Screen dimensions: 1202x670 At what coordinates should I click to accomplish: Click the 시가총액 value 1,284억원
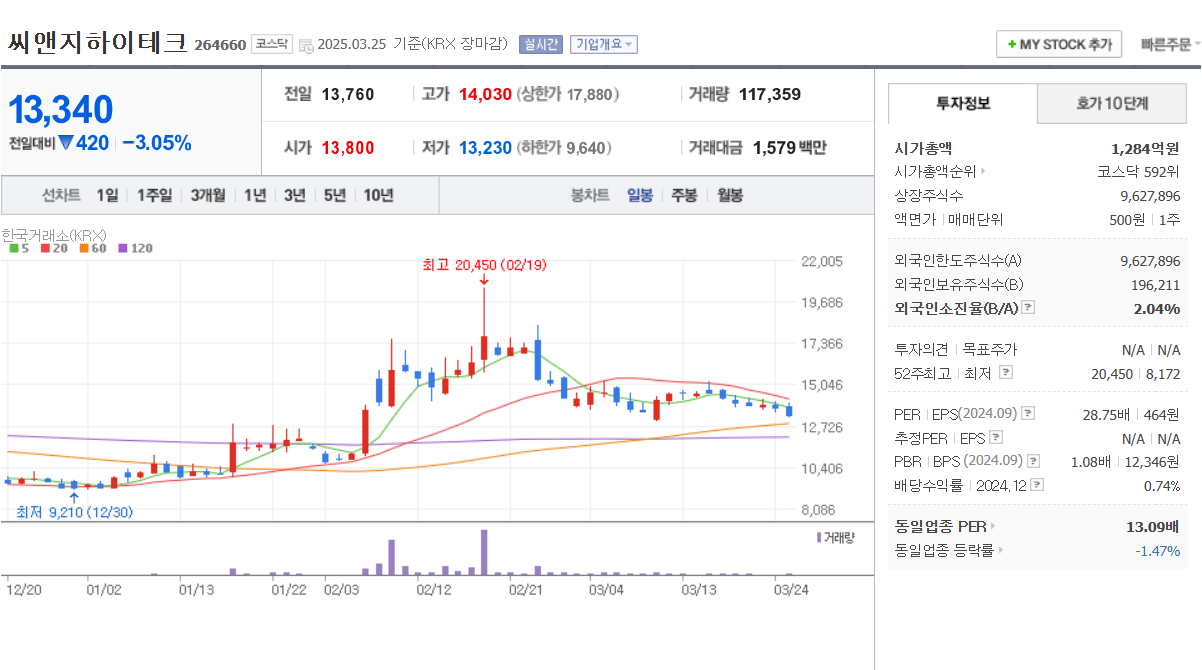tap(1145, 147)
